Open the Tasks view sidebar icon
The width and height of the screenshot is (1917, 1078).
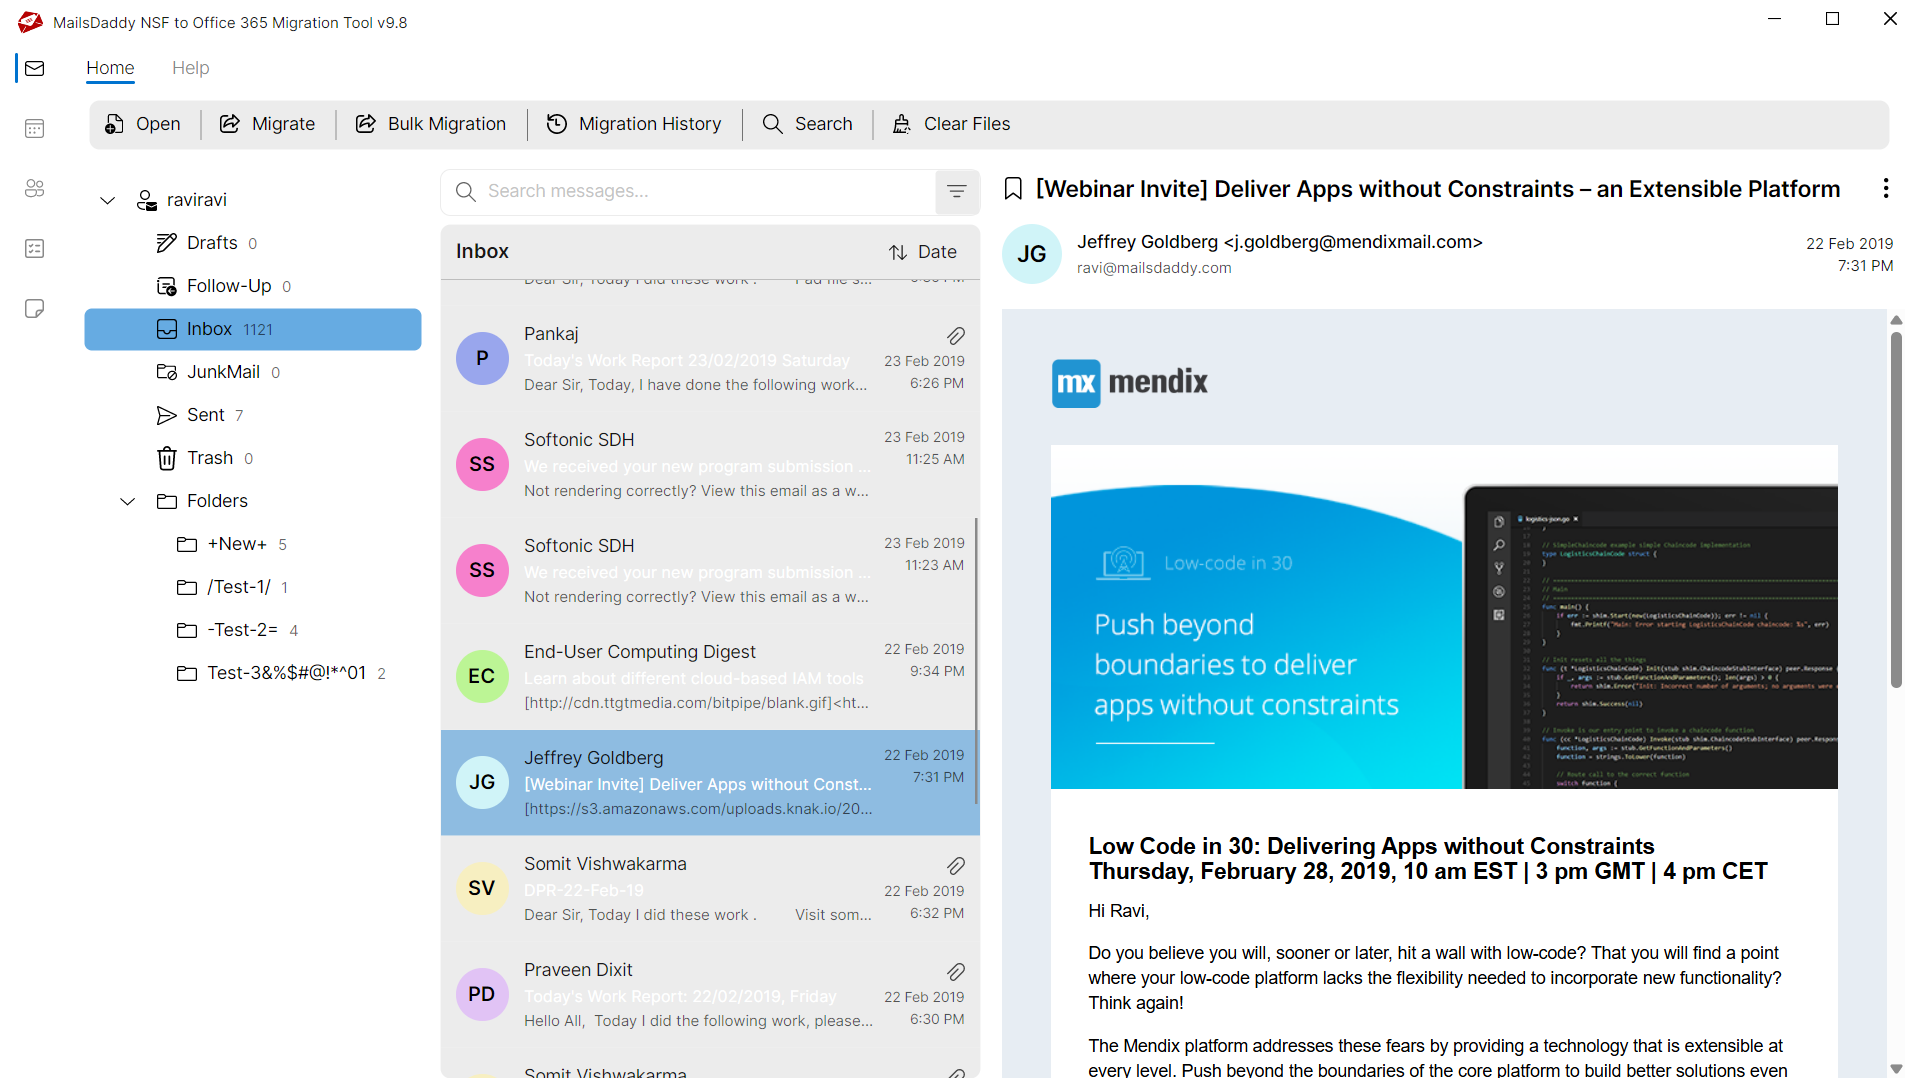35,248
